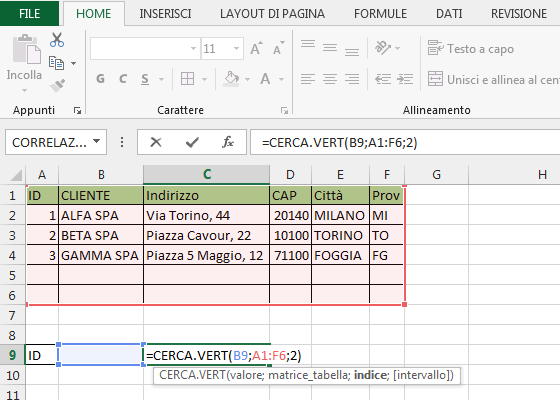
Task: Click Unisci e allinea al centro
Action: pyautogui.click(x=494, y=79)
